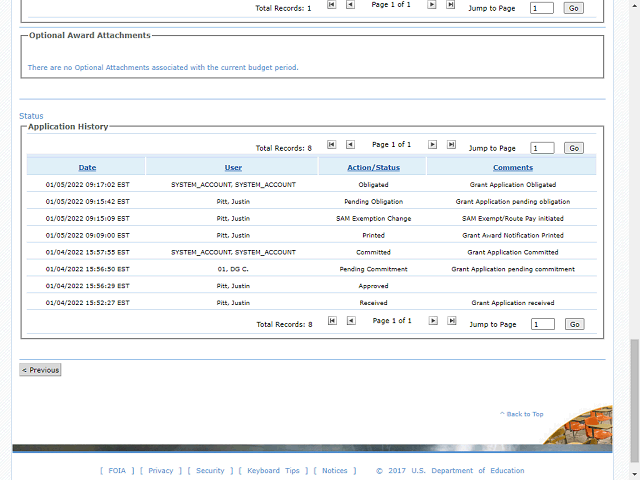Click next-page arrow below Application History table
The image size is (640, 480).
pyautogui.click(x=434, y=321)
